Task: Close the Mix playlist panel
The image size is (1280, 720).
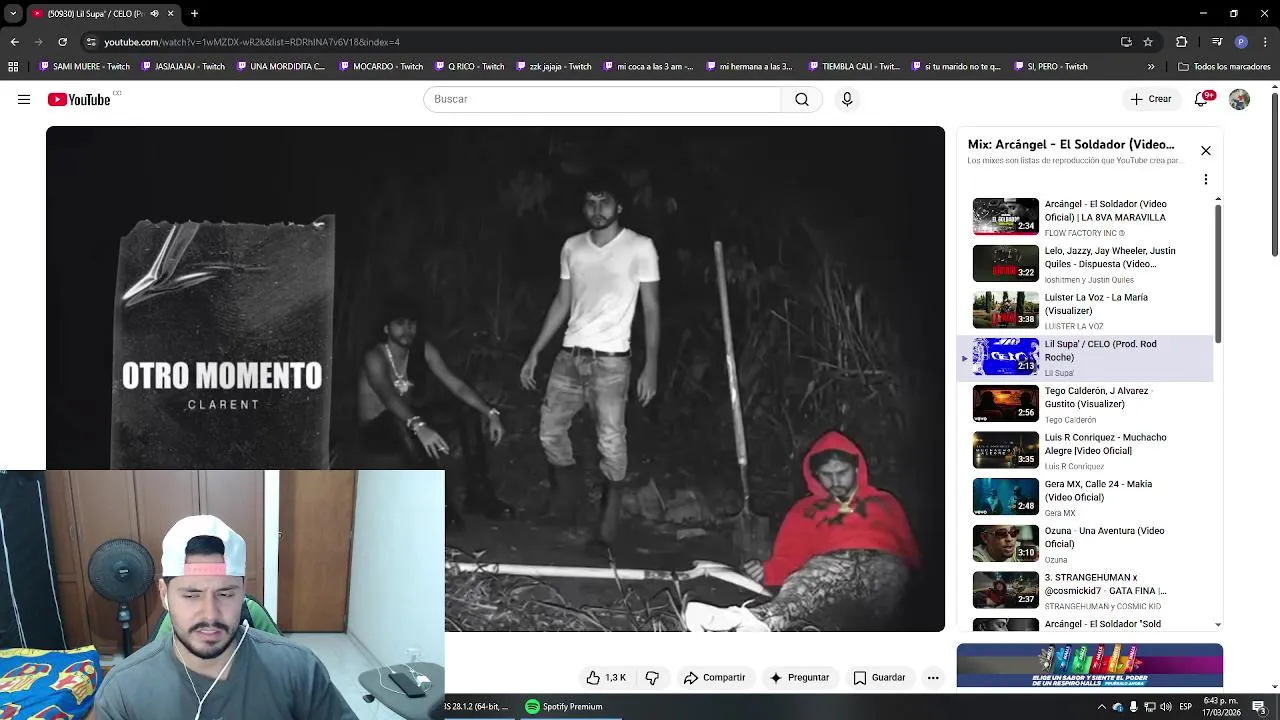Action: pyautogui.click(x=1206, y=150)
